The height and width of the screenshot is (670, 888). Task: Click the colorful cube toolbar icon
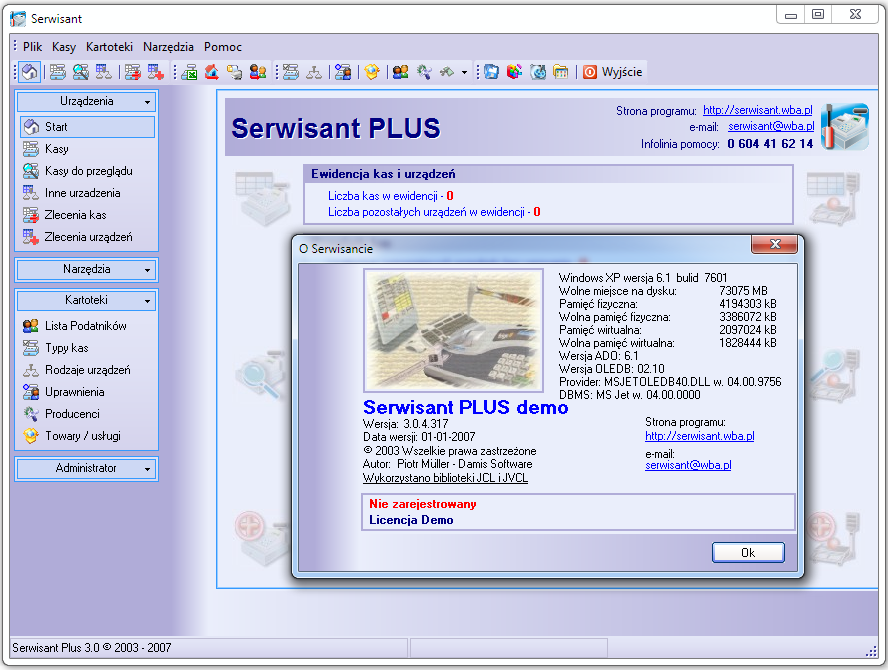(515, 72)
